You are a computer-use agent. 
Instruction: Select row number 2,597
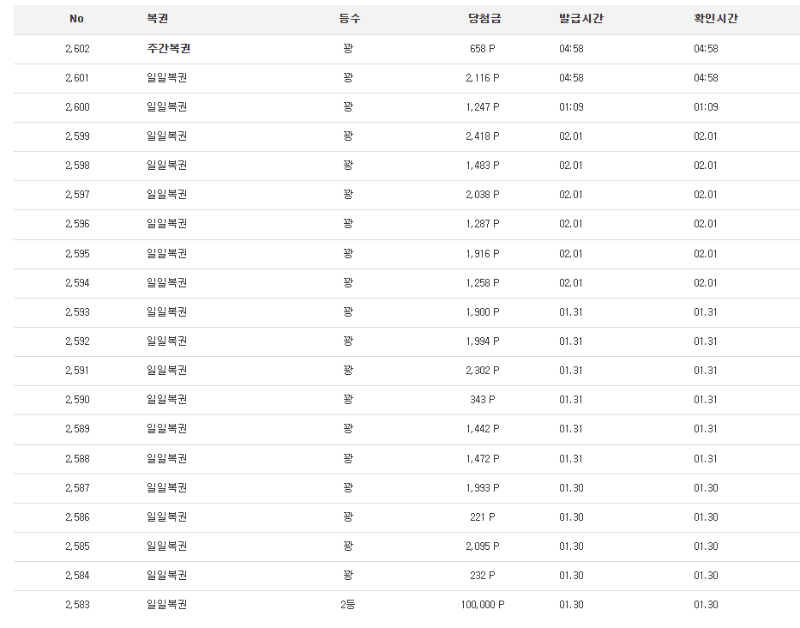pyautogui.click(x=77, y=194)
